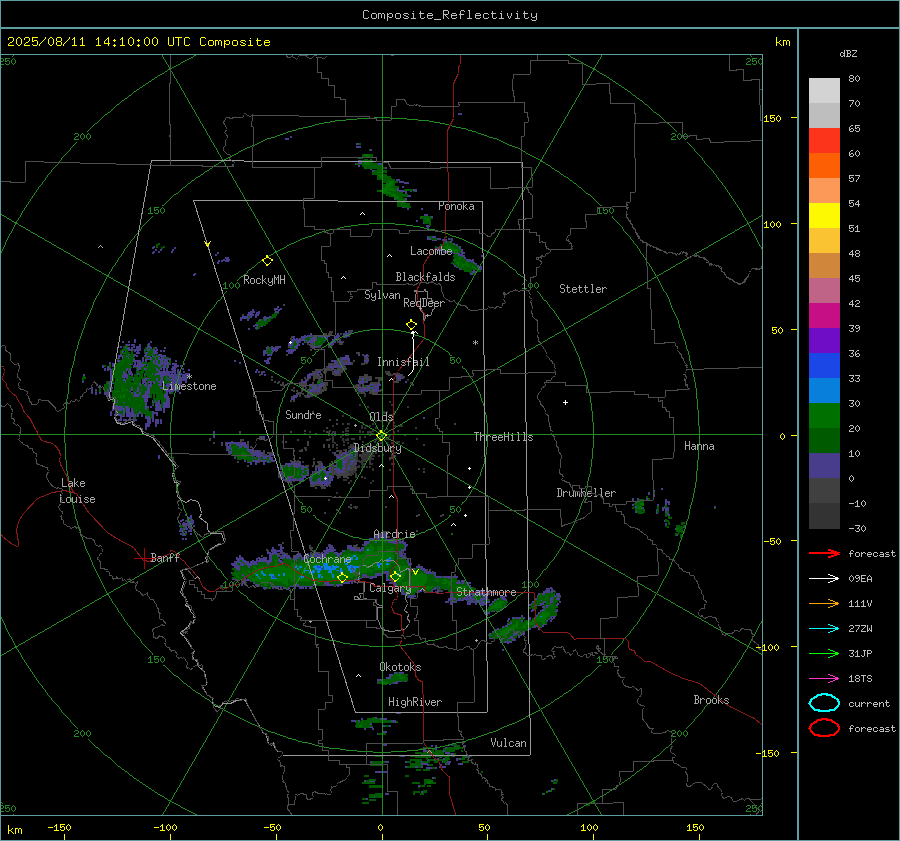Click radar-center yellow diamond at Olds
The image size is (900, 841).
click(381, 436)
